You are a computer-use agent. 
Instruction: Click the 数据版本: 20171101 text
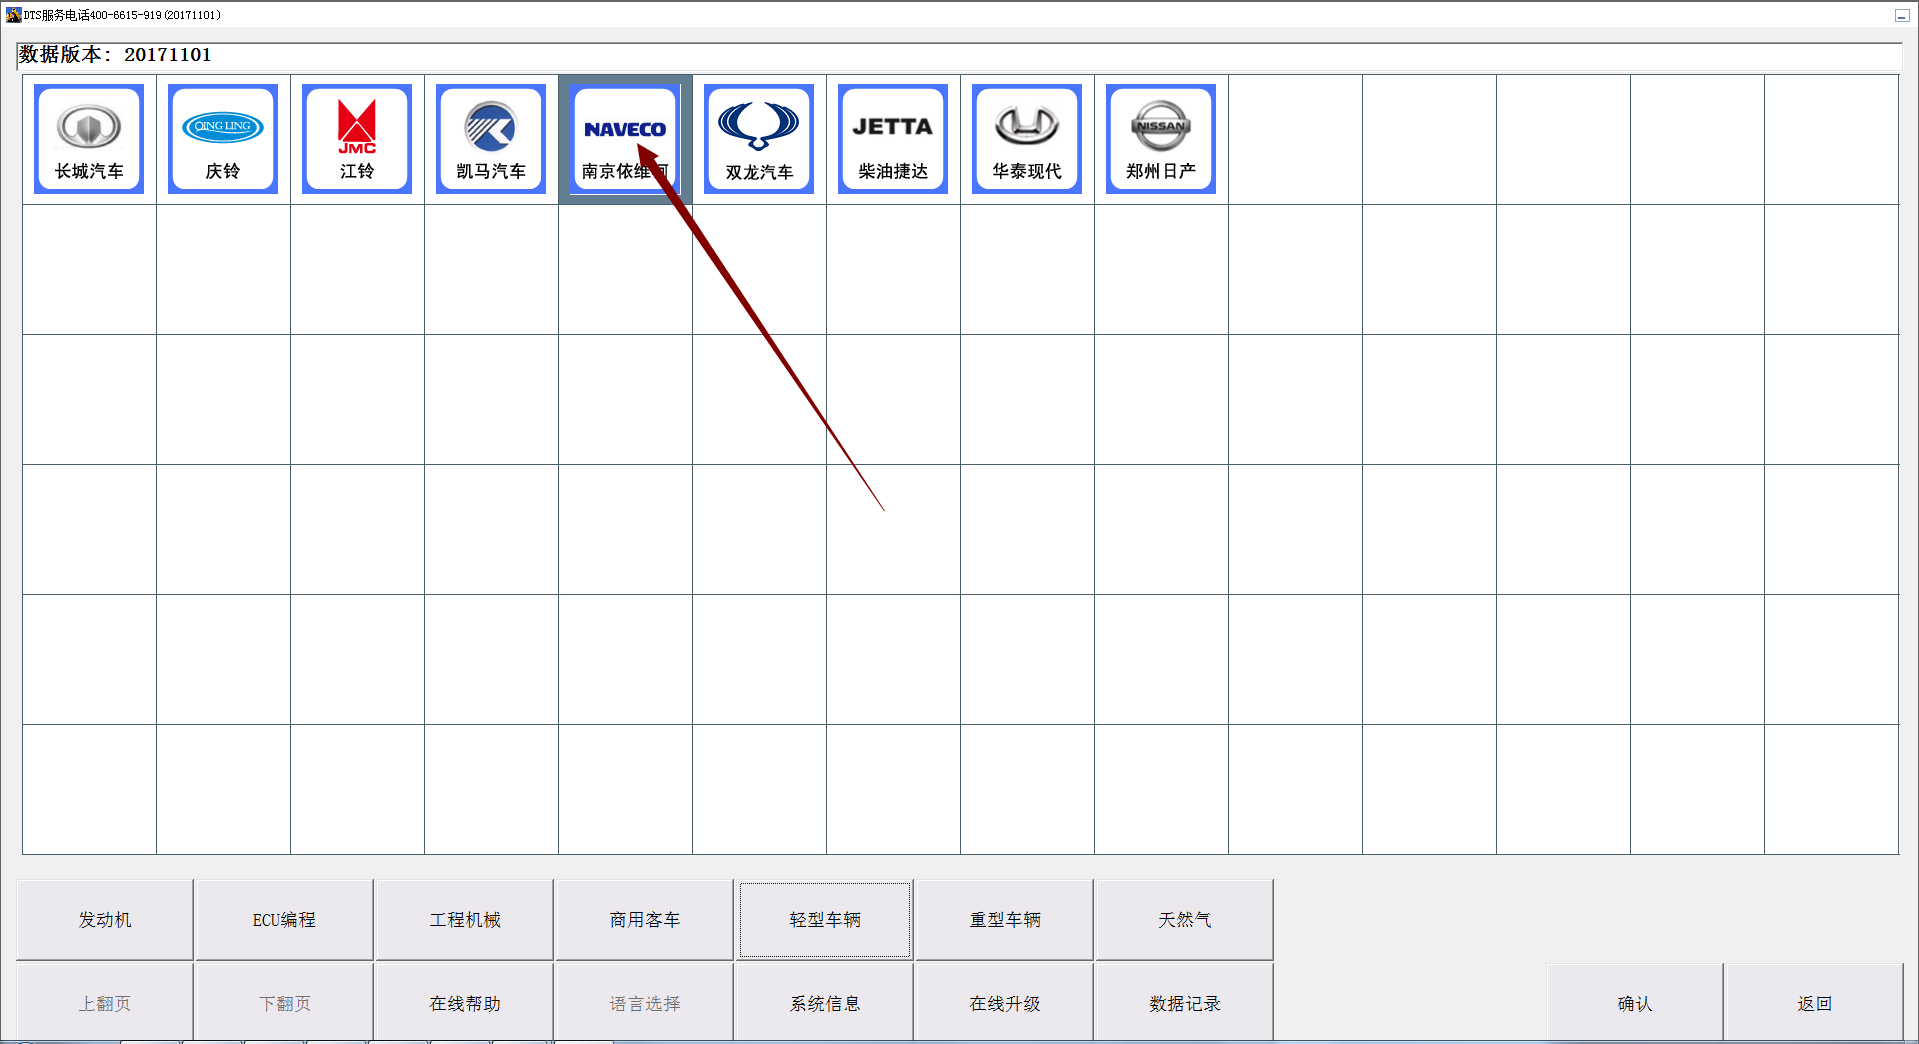click(115, 55)
